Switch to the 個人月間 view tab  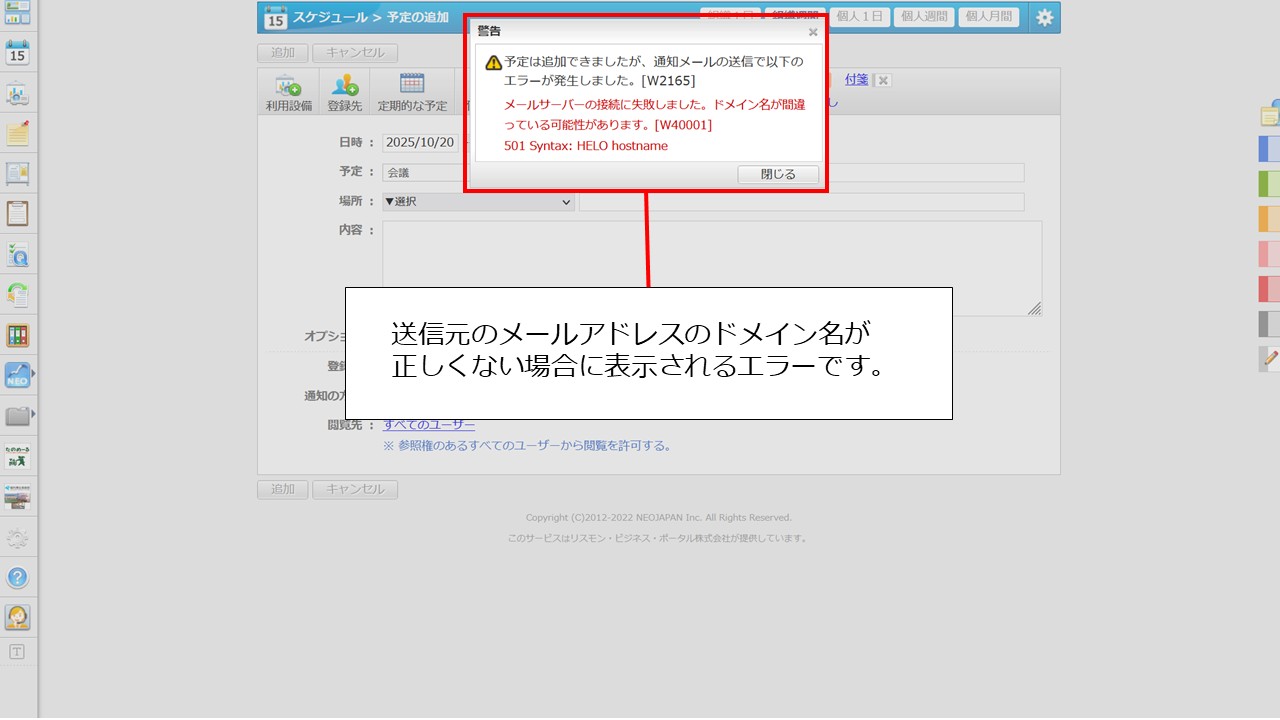pos(988,17)
